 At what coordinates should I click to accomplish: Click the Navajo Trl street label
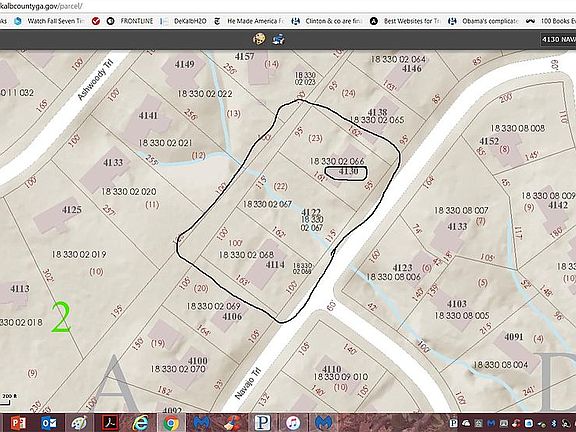pyautogui.click(x=248, y=384)
